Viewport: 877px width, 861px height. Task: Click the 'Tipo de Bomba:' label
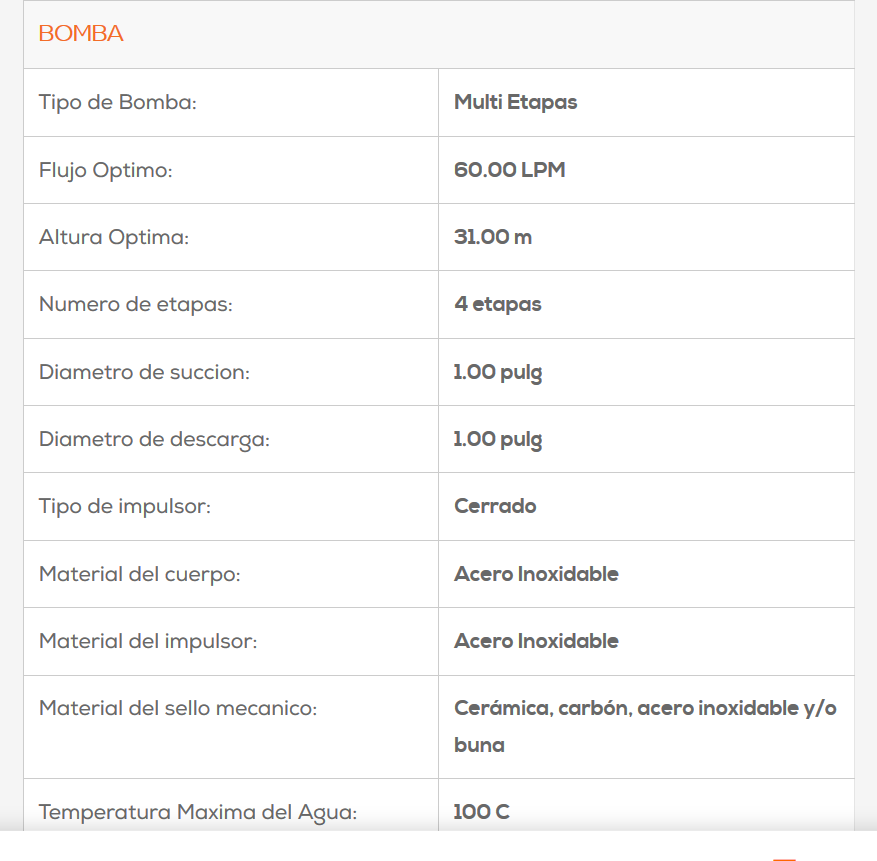118,102
